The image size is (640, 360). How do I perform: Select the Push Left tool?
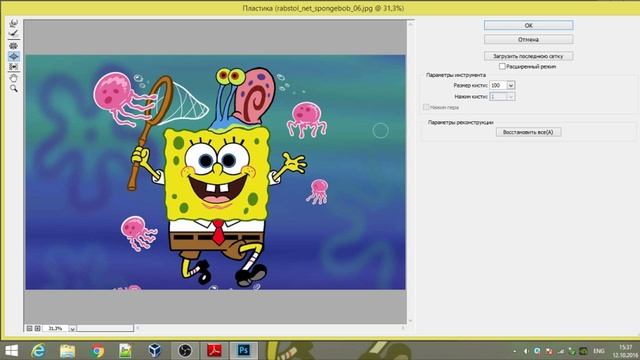tap(13, 67)
